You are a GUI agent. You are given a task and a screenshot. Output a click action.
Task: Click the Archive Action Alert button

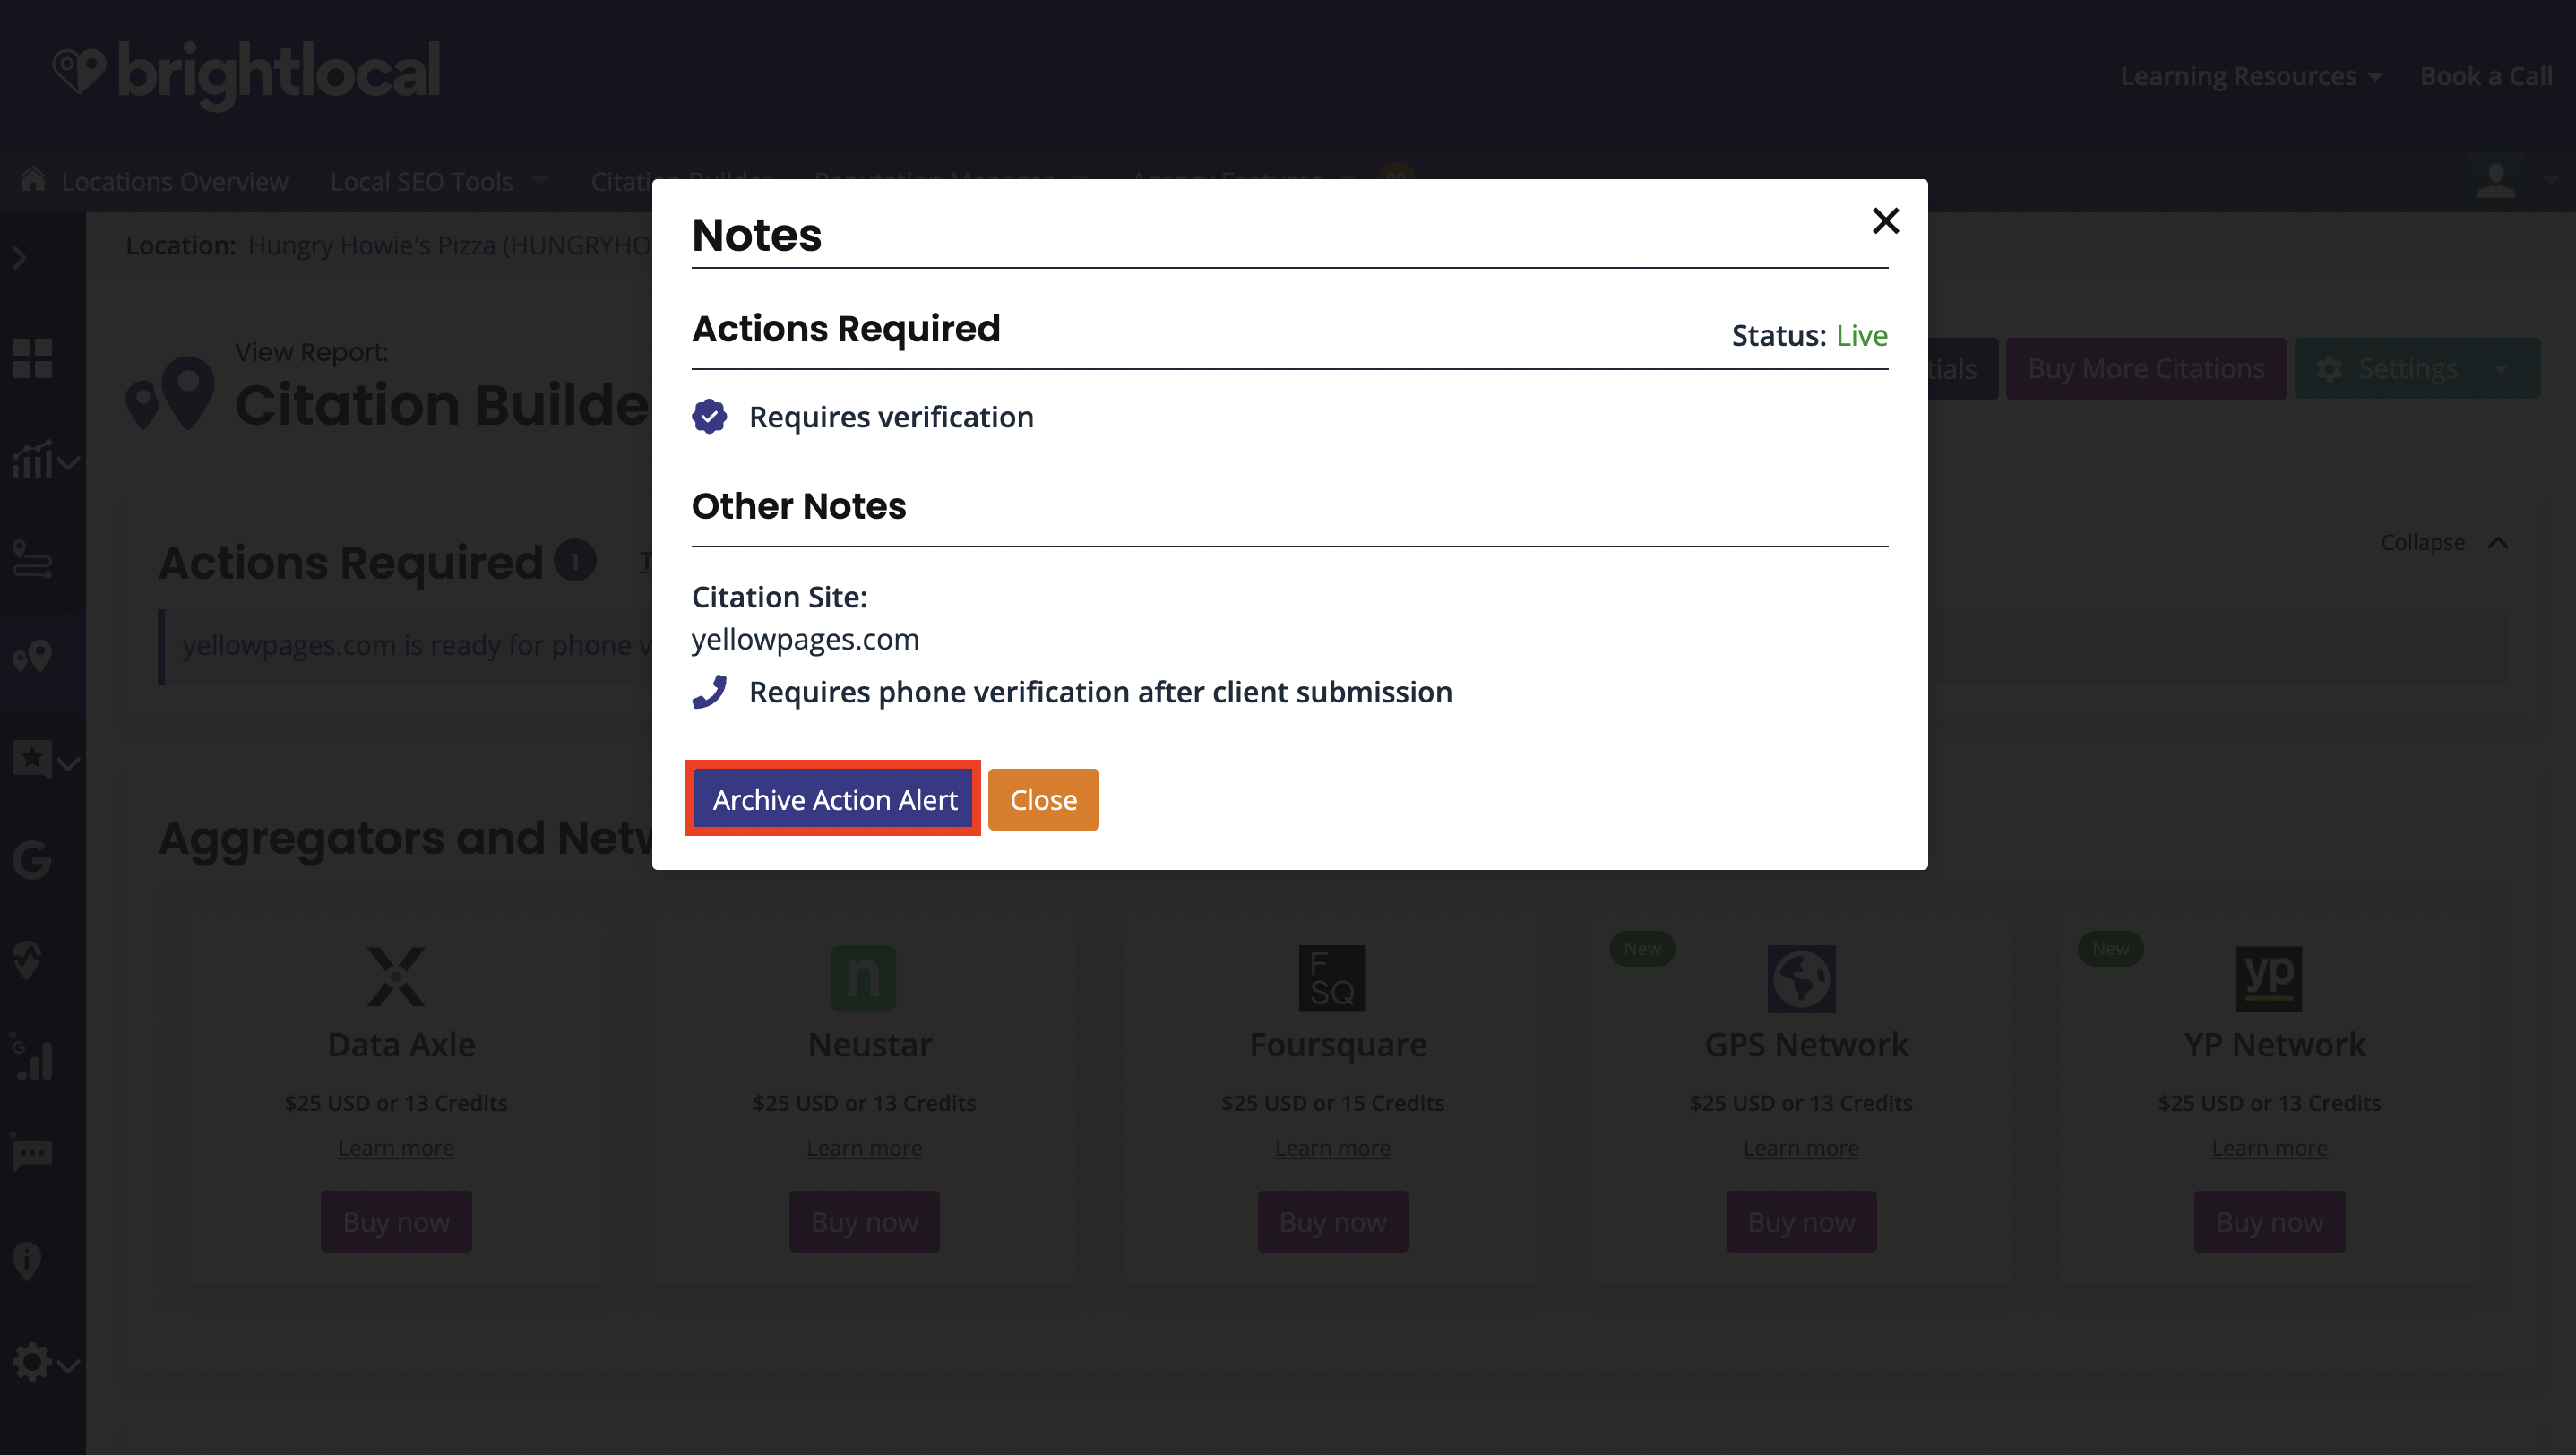[x=833, y=799]
